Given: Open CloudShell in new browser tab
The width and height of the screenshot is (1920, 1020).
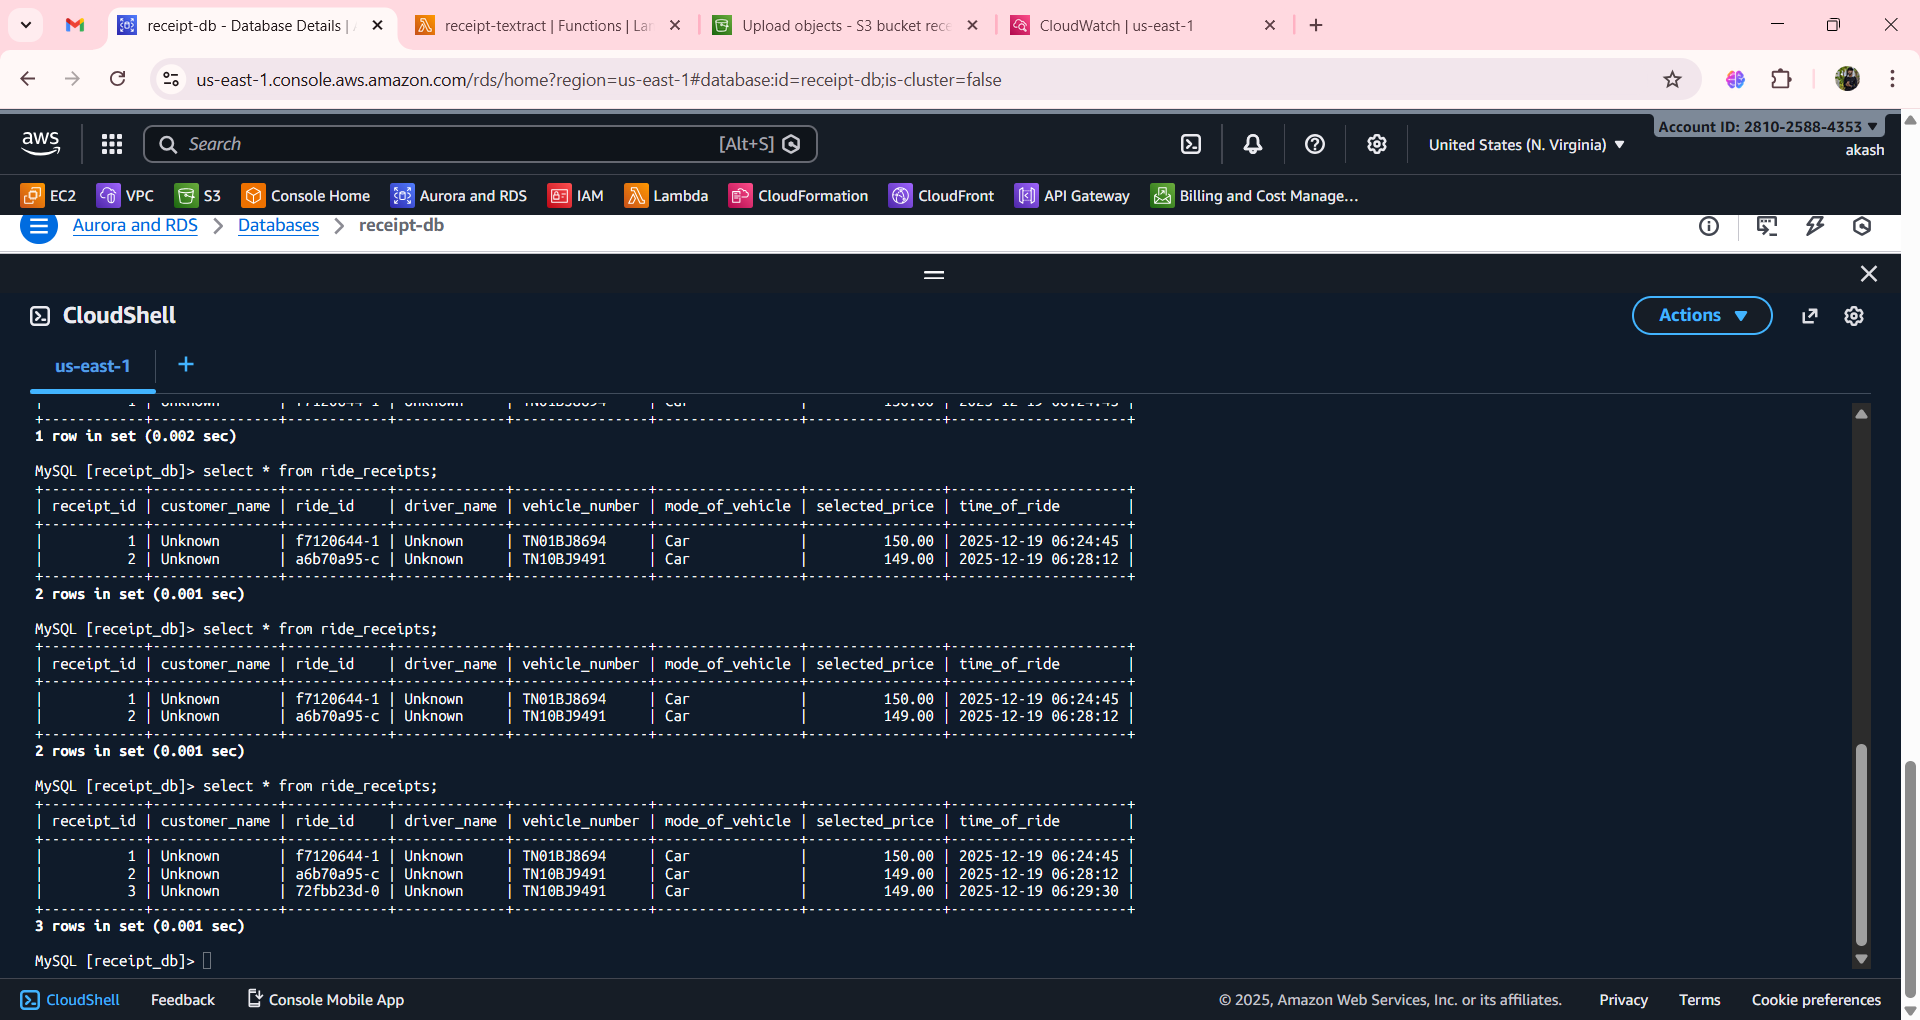Looking at the screenshot, I should coord(1810,315).
